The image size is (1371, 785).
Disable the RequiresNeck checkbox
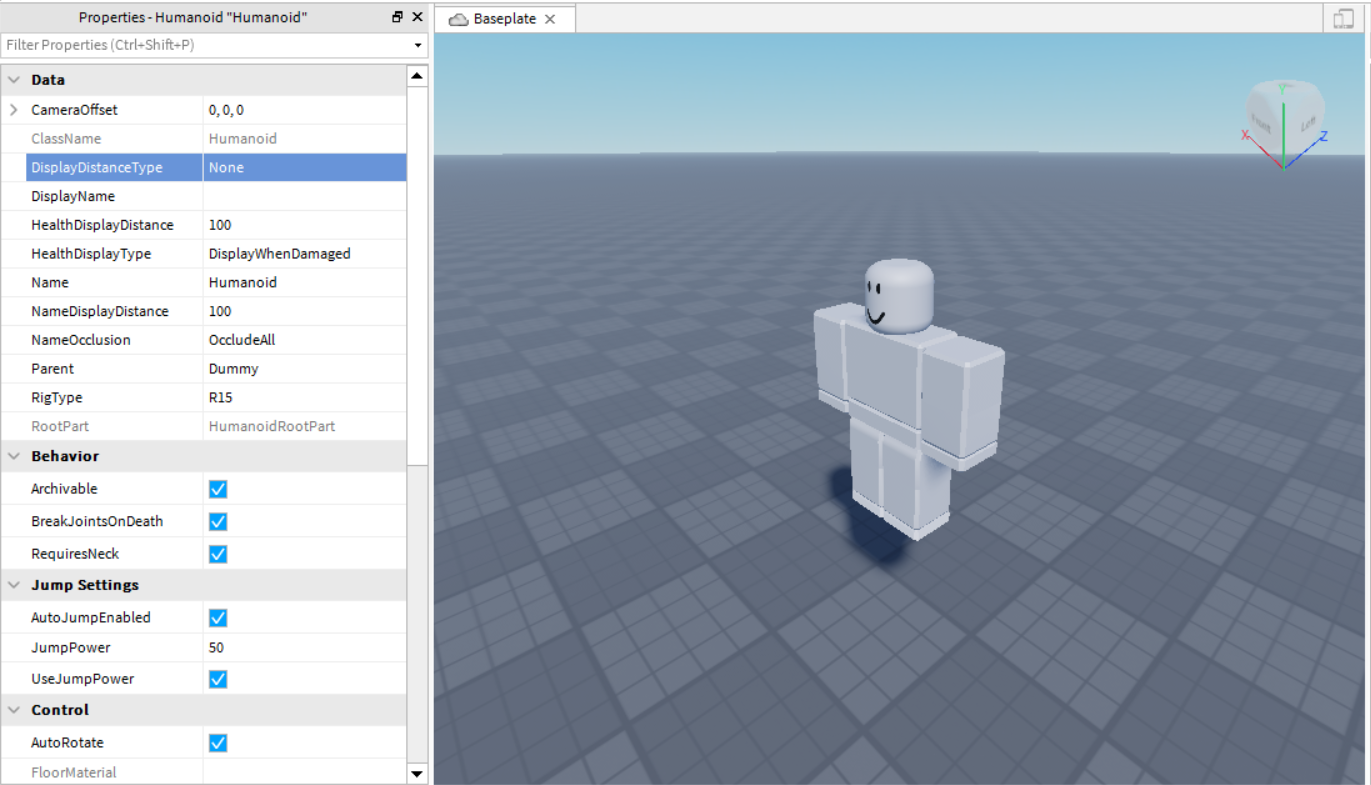tap(218, 554)
